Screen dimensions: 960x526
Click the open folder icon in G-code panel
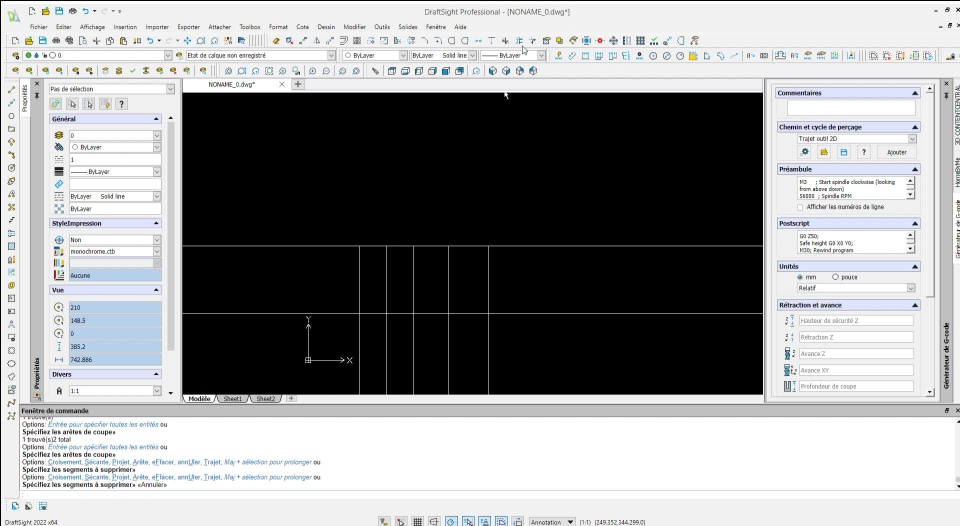click(824, 152)
